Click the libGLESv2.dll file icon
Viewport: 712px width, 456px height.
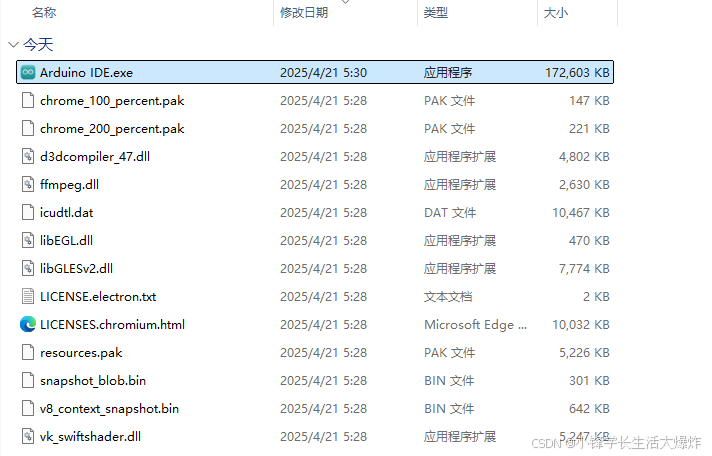[28, 268]
